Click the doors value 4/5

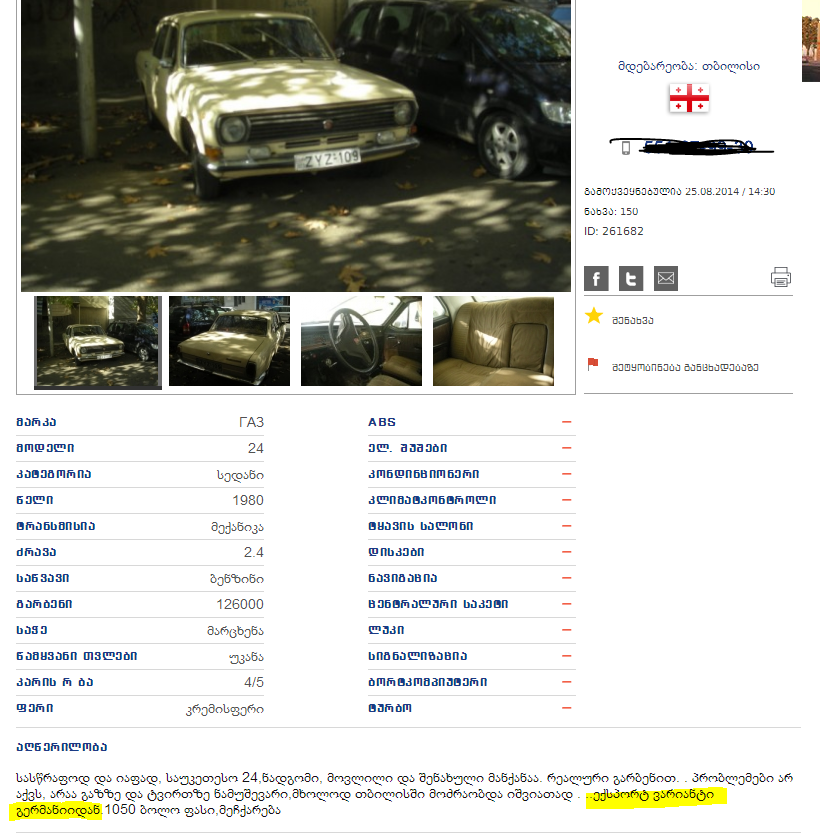point(254,683)
